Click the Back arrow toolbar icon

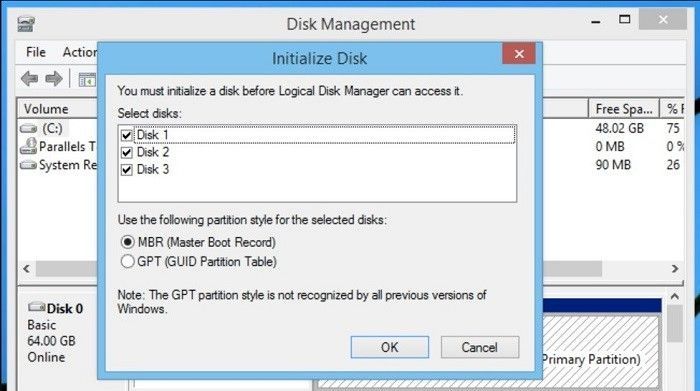click(x=29, y=79)
